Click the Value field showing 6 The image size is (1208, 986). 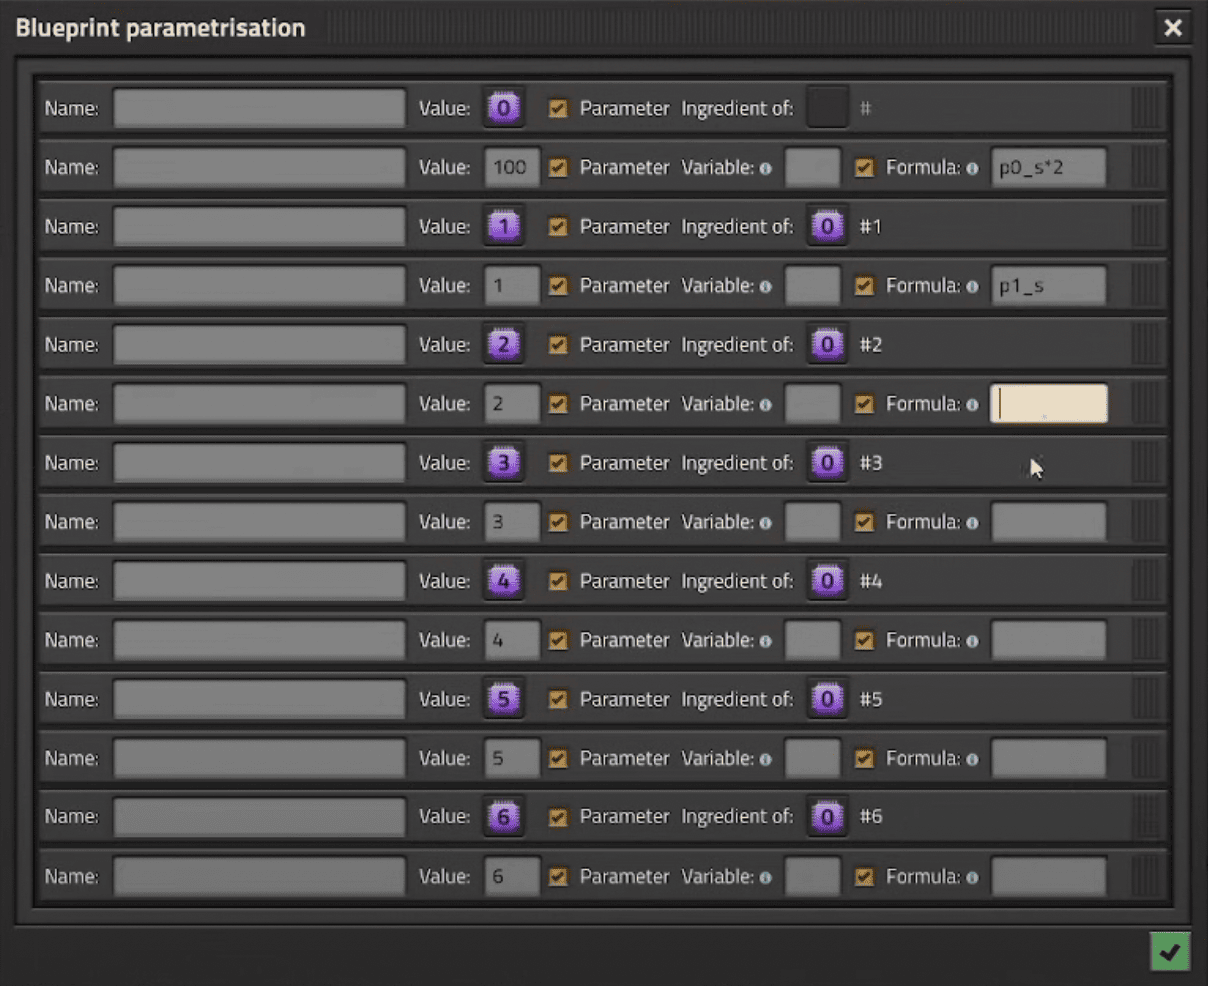(x=512, y=876)
